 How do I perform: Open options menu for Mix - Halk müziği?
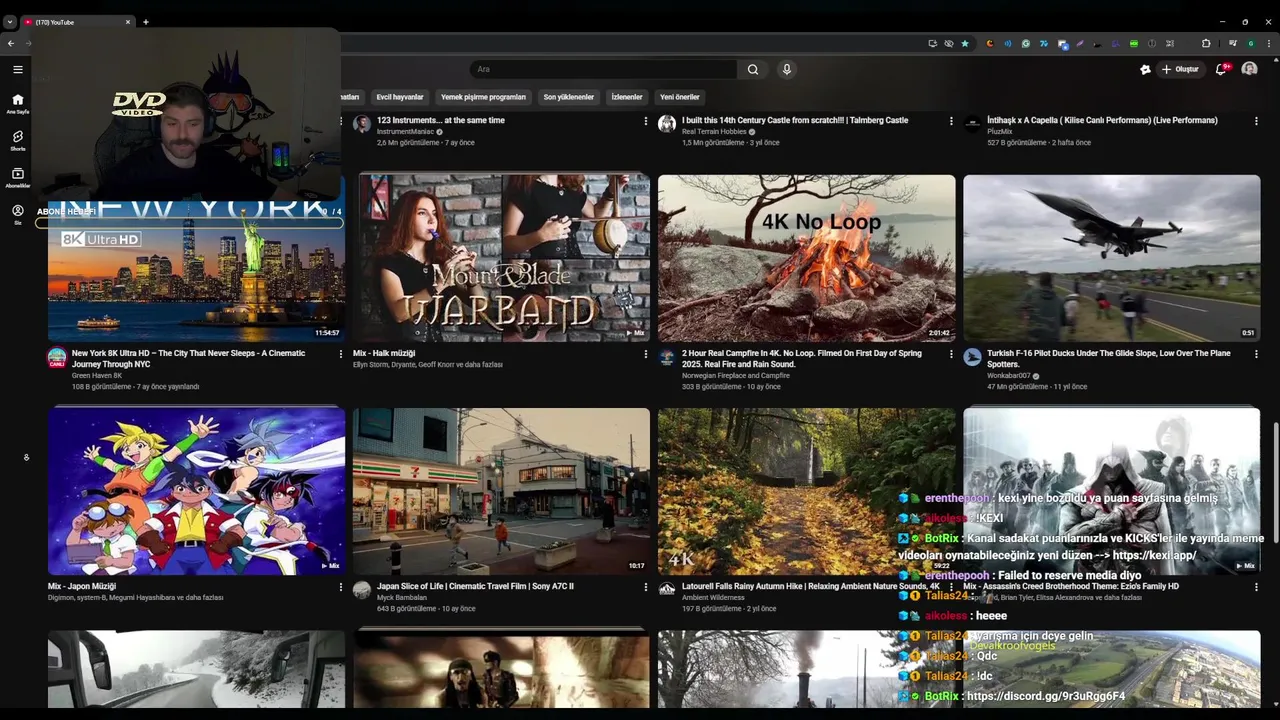click(x=646, y=354)
